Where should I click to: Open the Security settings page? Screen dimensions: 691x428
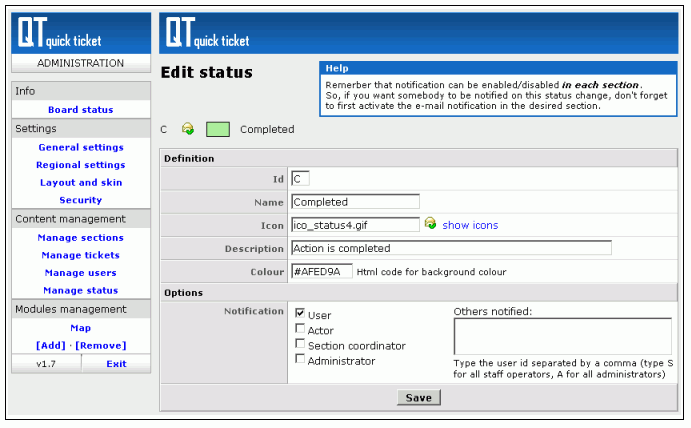point(81,200)
